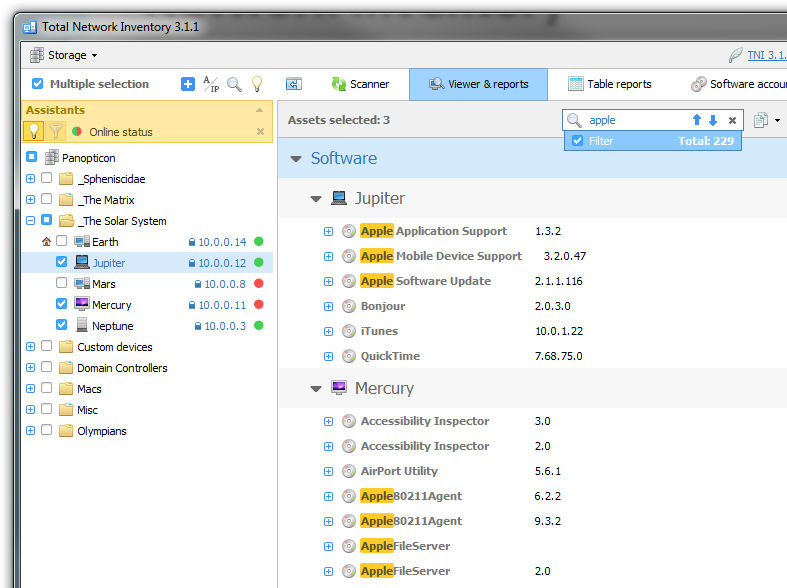Expand the iTunes software entry
Image resolution: width=787 pixels, height=588 pixels.
[x=328, y=331]
